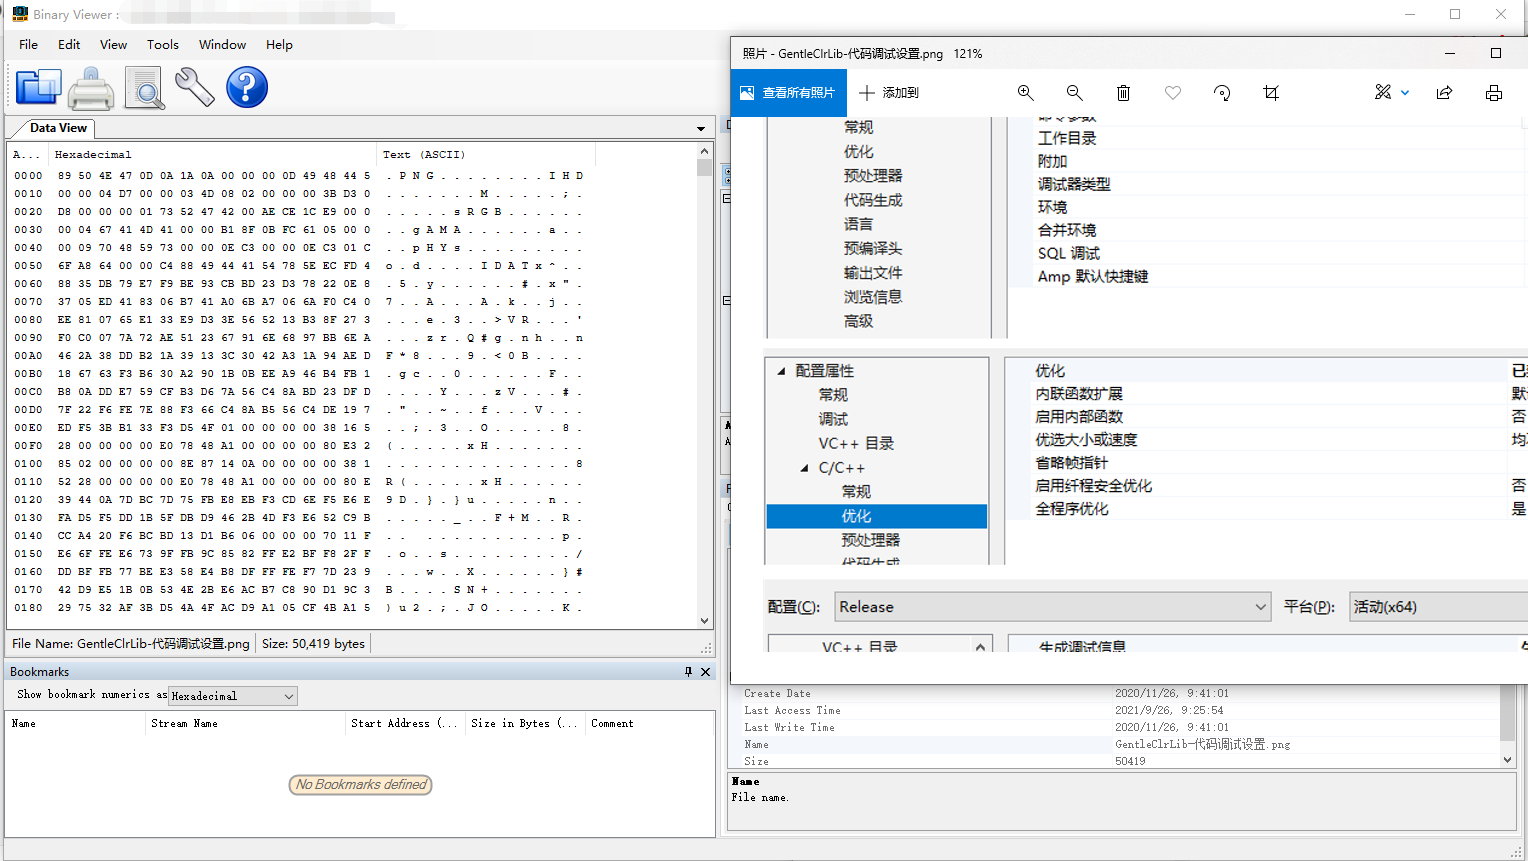Open a file using Binary Viewer's folder icon
The width and height of the screenshot is (1528, 861).
pos(38,87)
